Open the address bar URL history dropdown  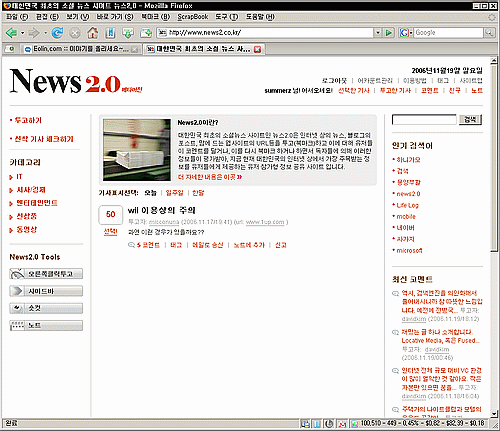click(378, 33)
